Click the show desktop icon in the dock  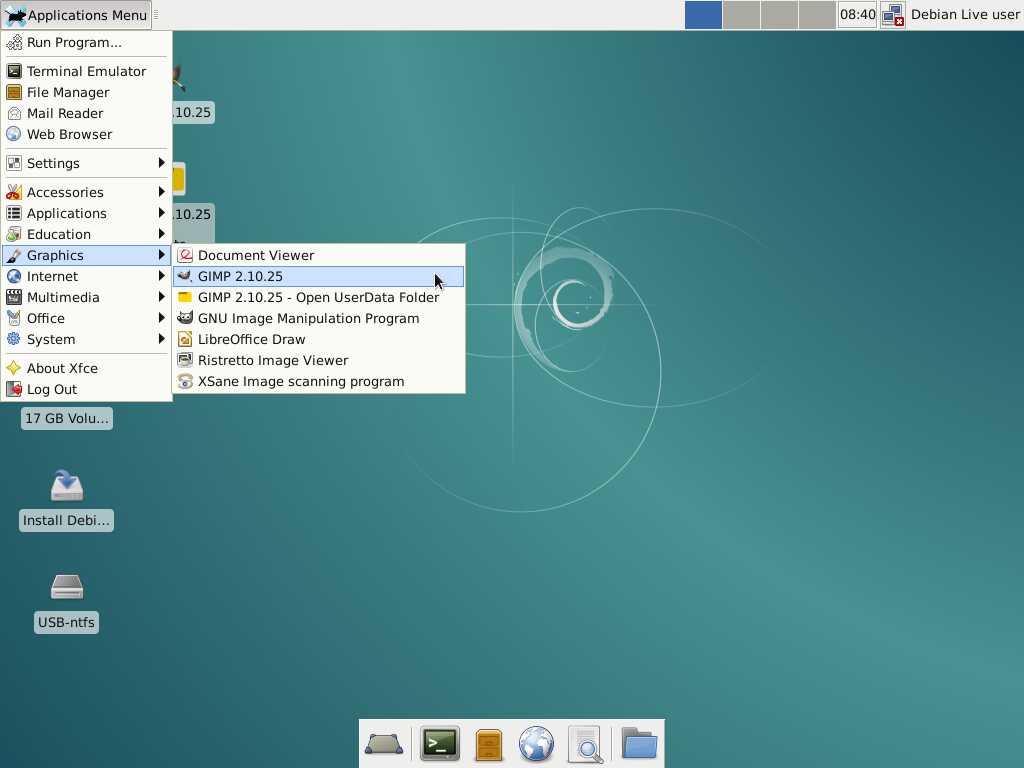click(x=384, y=744)
